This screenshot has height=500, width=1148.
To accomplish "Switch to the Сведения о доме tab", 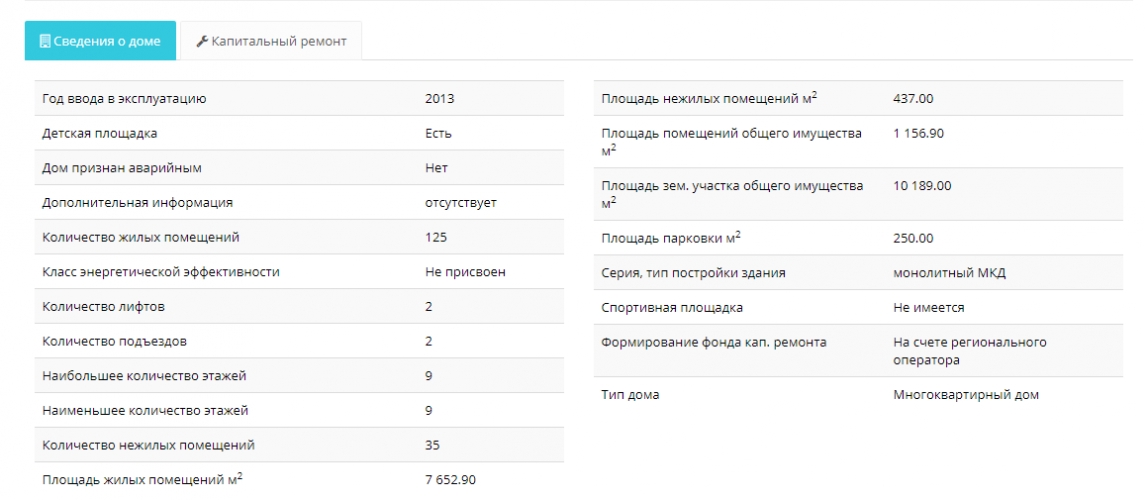I will pos(100,40).
